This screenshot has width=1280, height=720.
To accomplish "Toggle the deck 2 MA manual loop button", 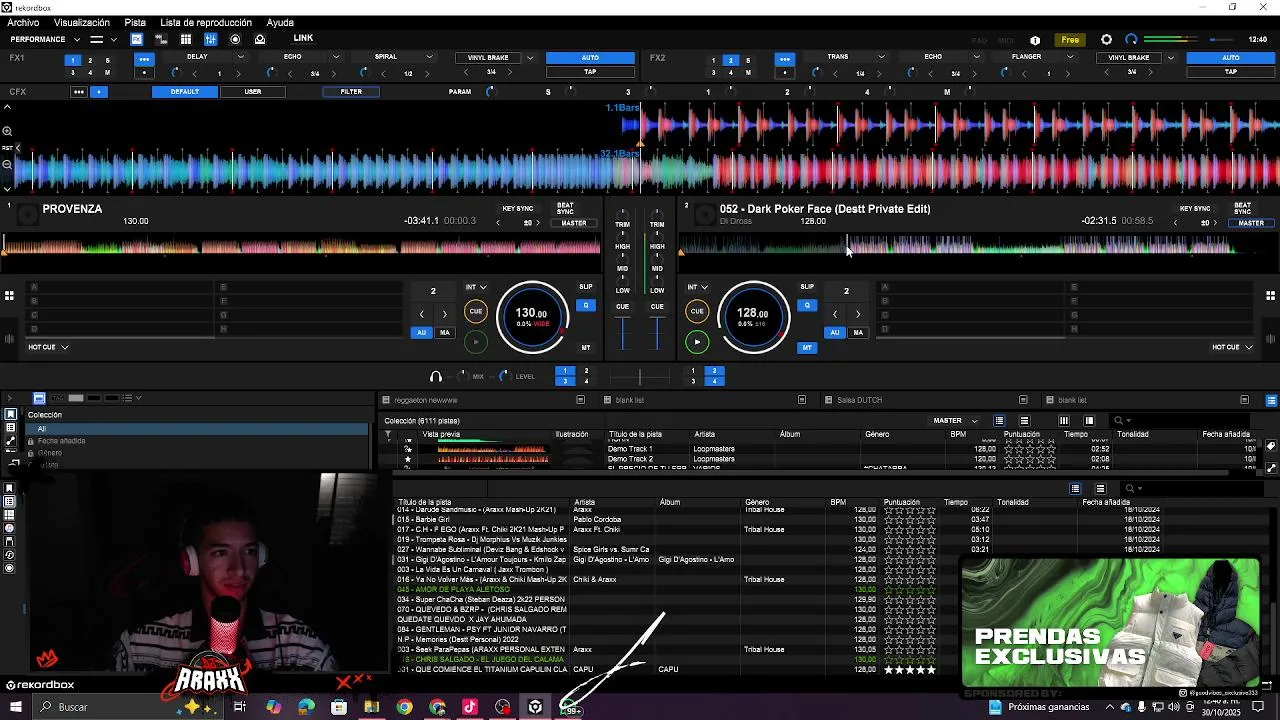I will coord(858,332).
